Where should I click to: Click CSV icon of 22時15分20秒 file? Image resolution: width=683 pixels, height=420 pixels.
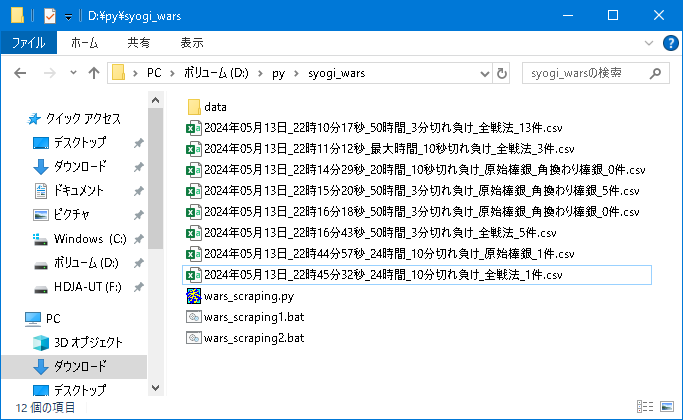pyautogui.click(x=194, y=191)
